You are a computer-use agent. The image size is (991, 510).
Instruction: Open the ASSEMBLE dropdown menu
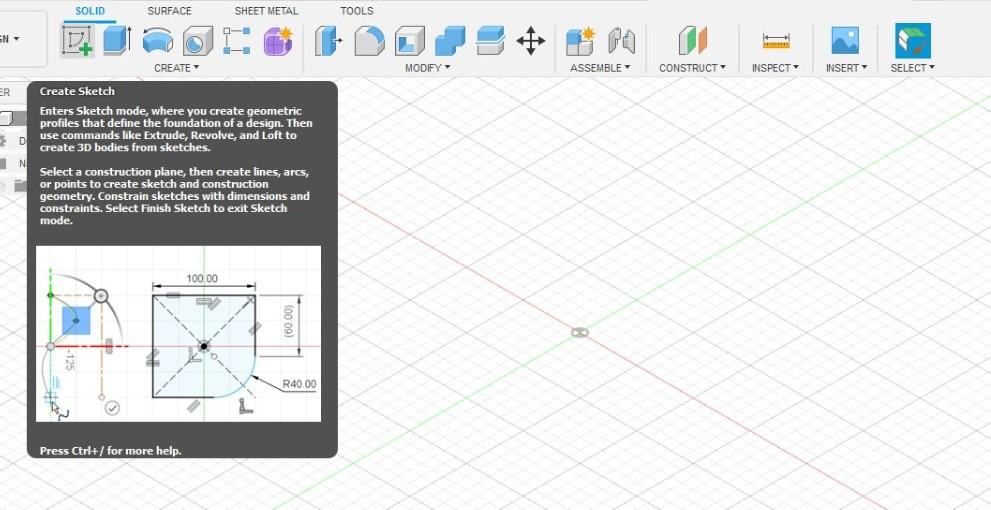click(600, 68)
